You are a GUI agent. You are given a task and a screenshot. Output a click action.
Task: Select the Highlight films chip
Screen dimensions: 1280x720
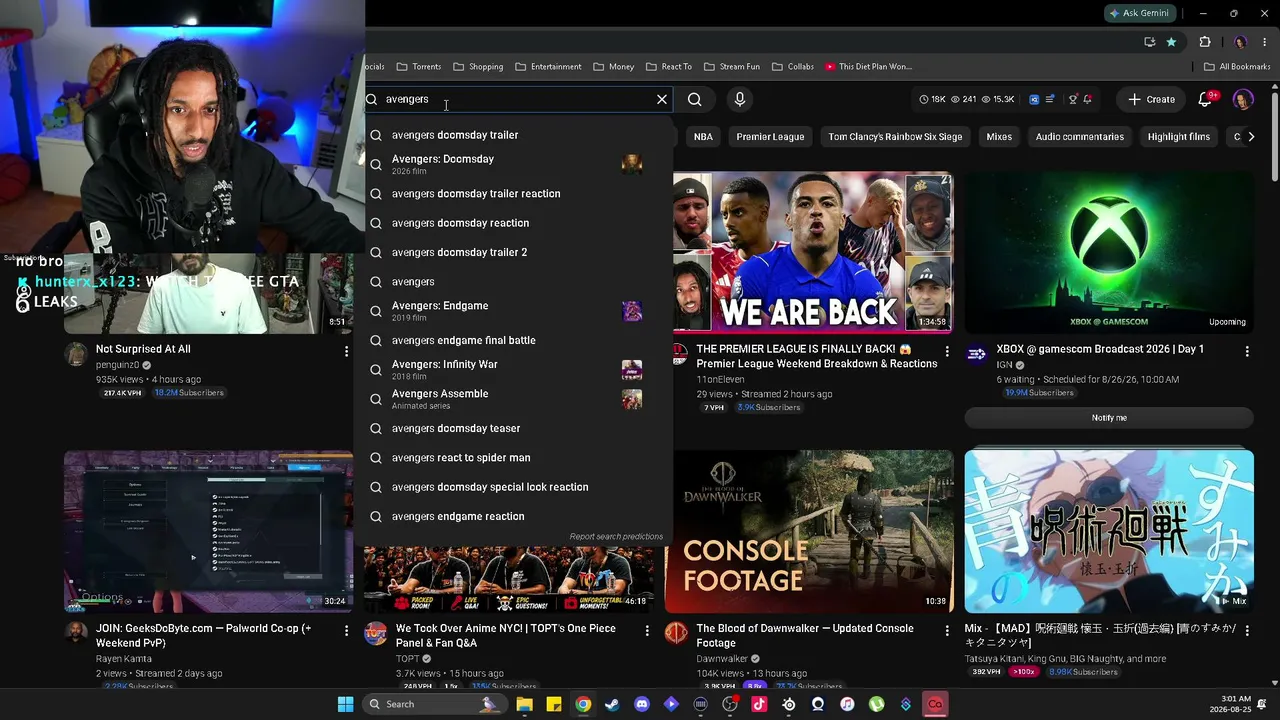pos(1179,137)
